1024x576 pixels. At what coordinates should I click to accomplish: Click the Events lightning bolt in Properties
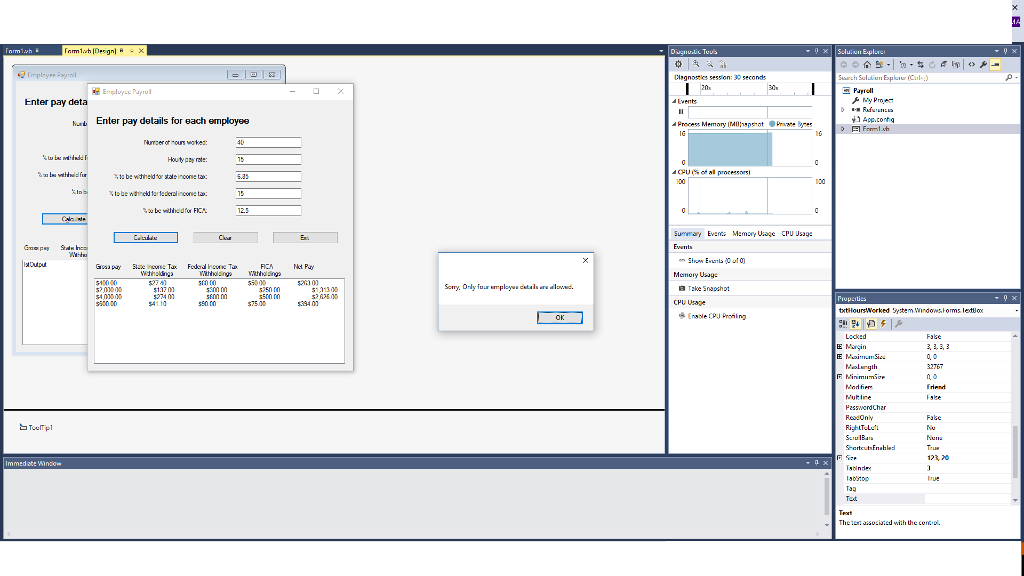[883, 322]
